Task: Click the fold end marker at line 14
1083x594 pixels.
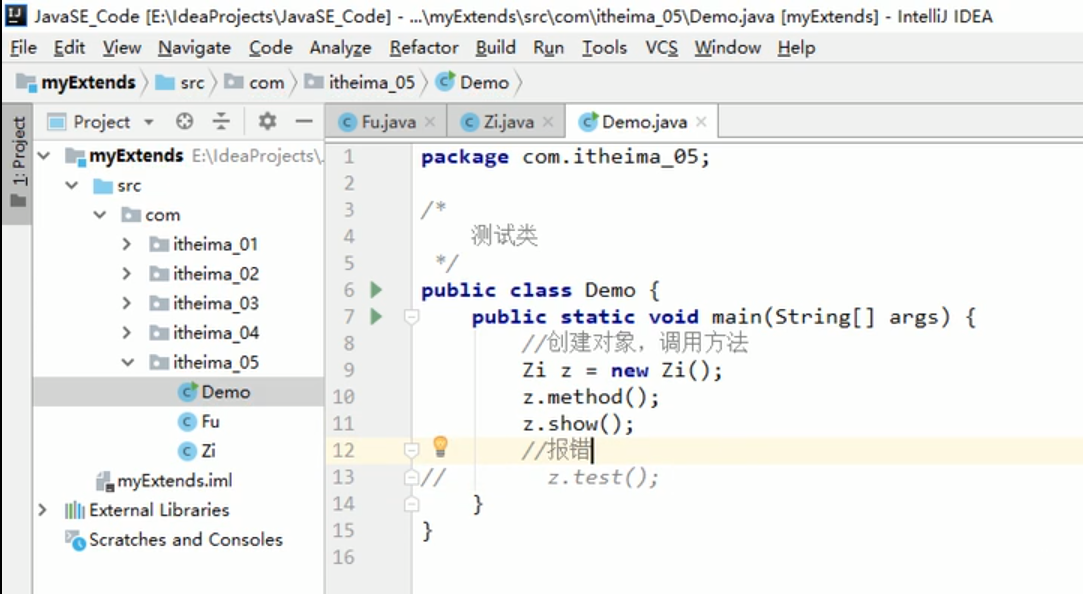Action: point(411,504)
